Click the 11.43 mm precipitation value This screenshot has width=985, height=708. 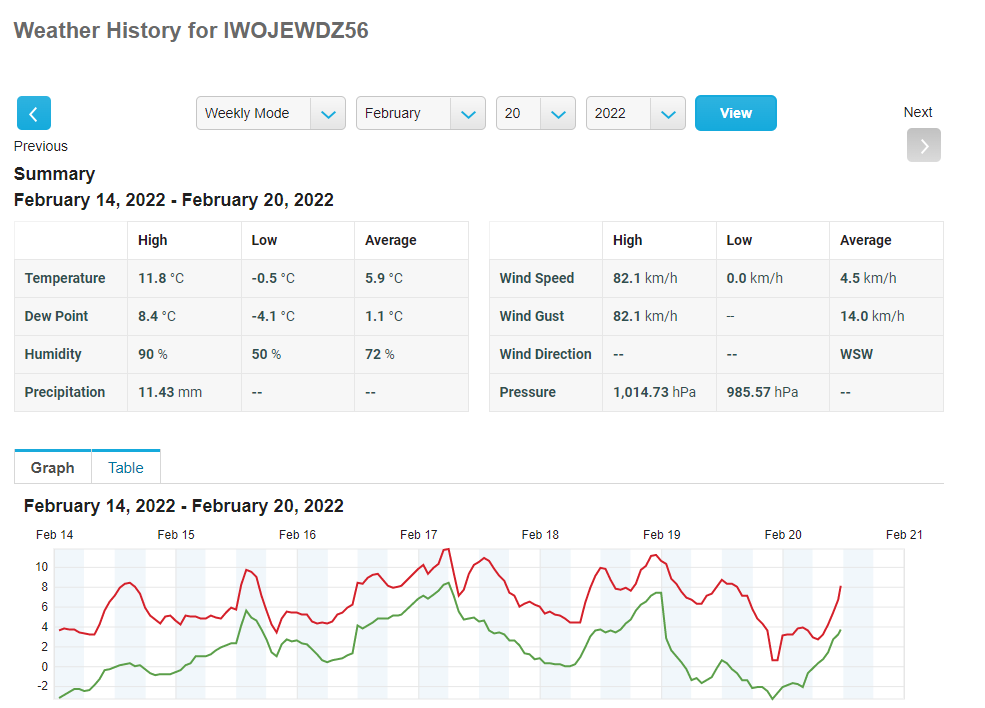click(x=170, y=392)
